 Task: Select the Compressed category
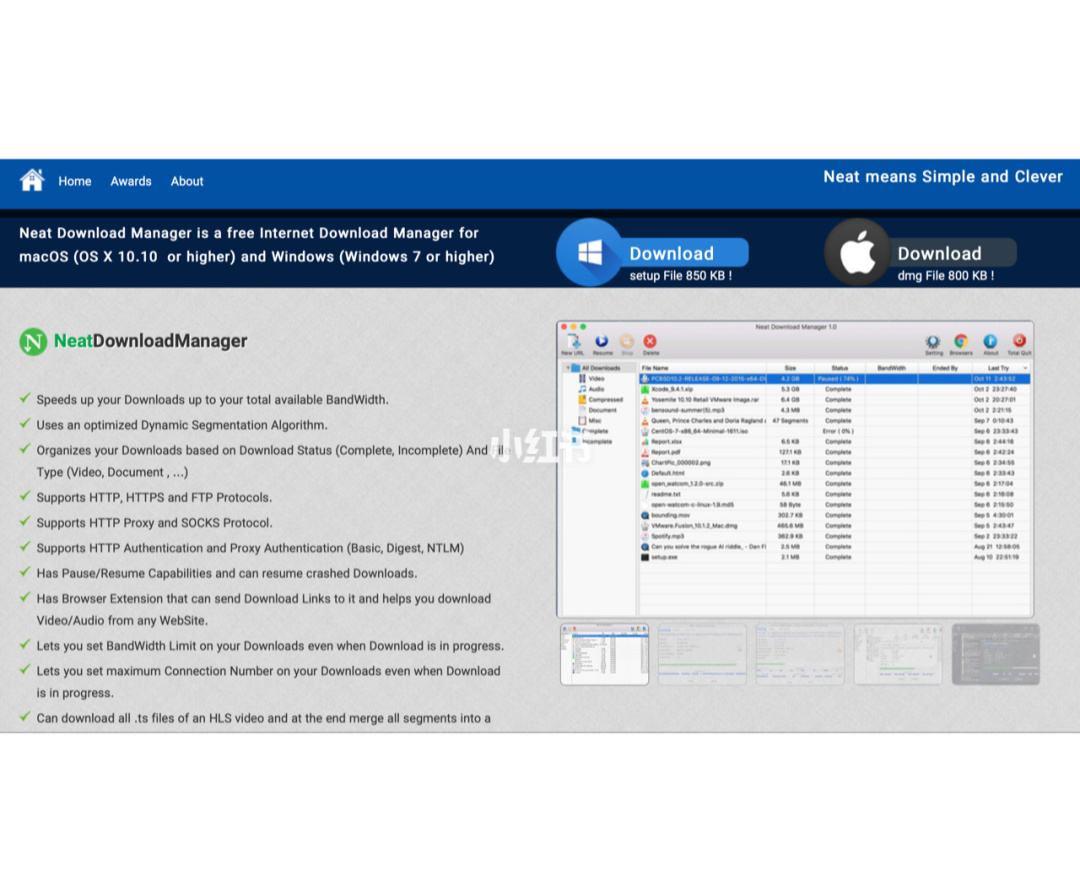pyautogui.click(x=601, y=400)
